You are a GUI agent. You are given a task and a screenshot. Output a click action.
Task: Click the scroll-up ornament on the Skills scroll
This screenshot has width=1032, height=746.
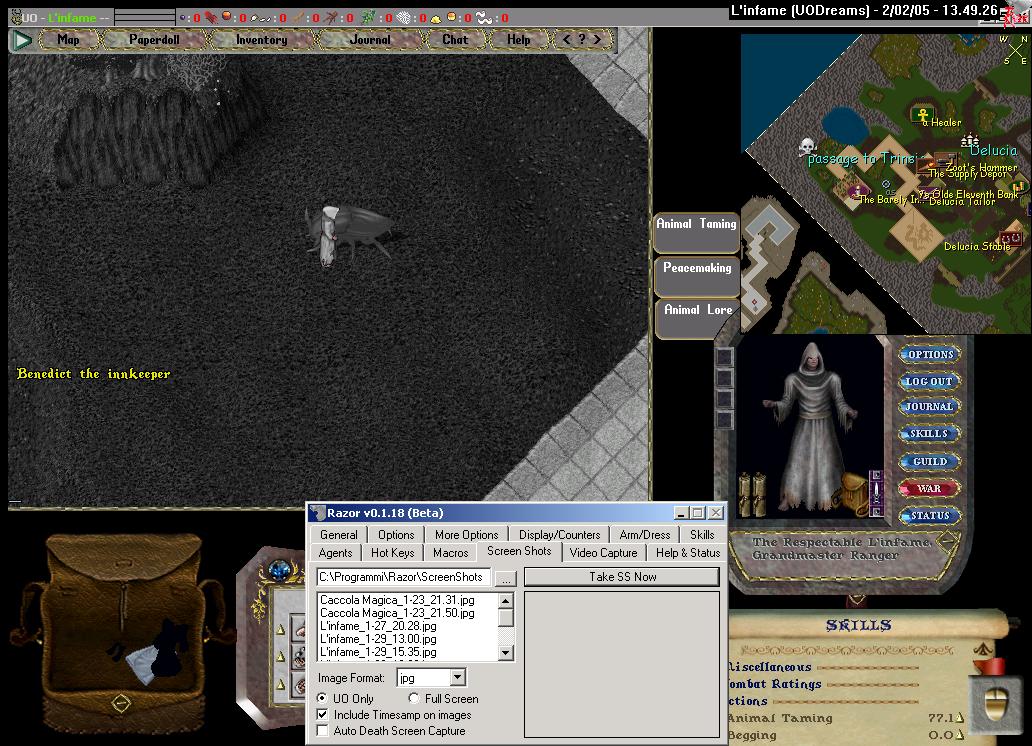(982, 649)
